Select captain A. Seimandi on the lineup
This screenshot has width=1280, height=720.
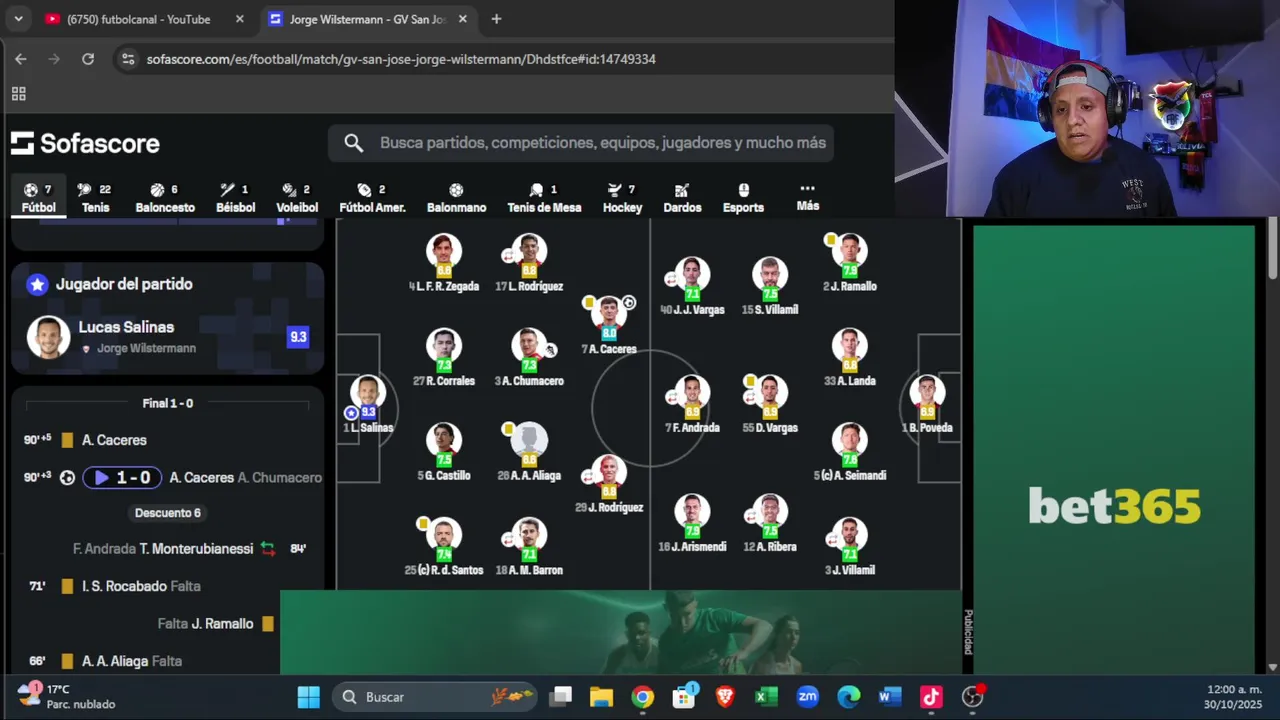849,452
